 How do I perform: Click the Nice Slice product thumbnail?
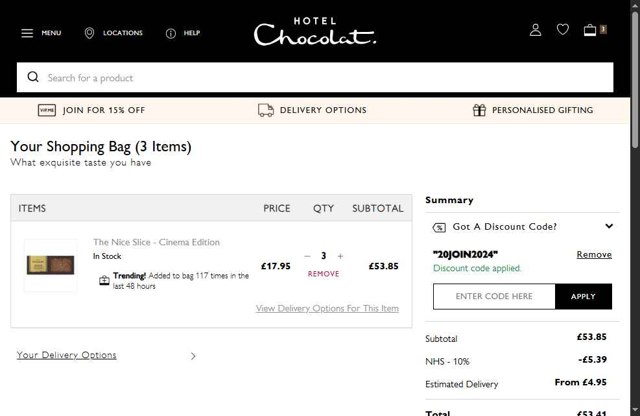point(51,265)
